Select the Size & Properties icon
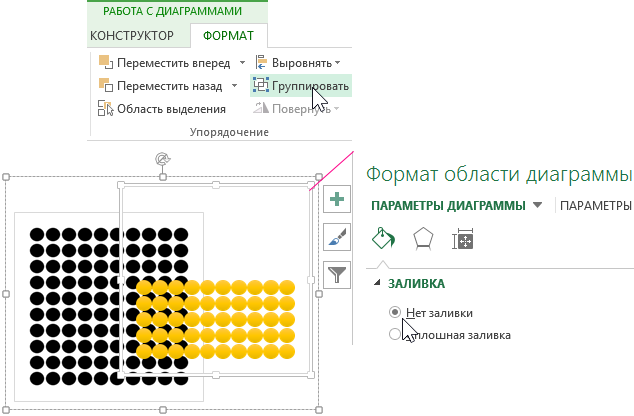Viewport: 634px width, 416px height. [x=463, y=239]
